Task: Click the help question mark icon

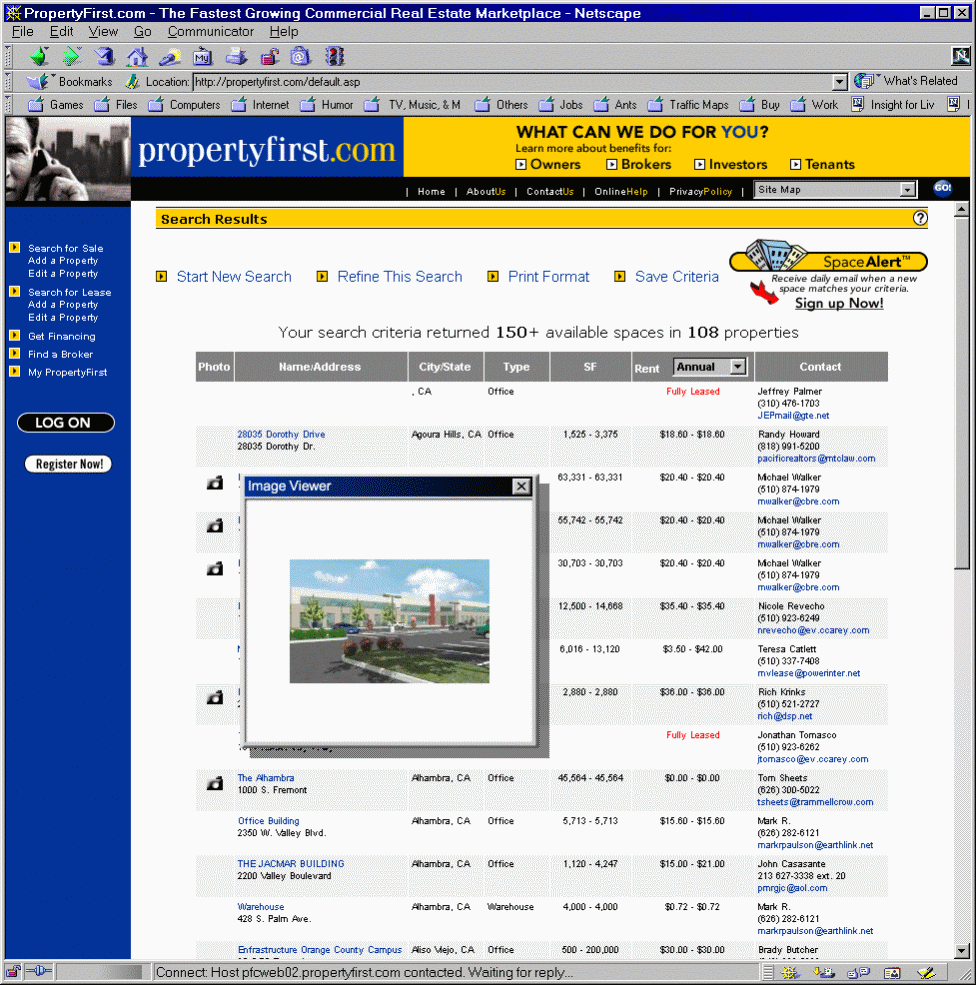Action: 920,218
